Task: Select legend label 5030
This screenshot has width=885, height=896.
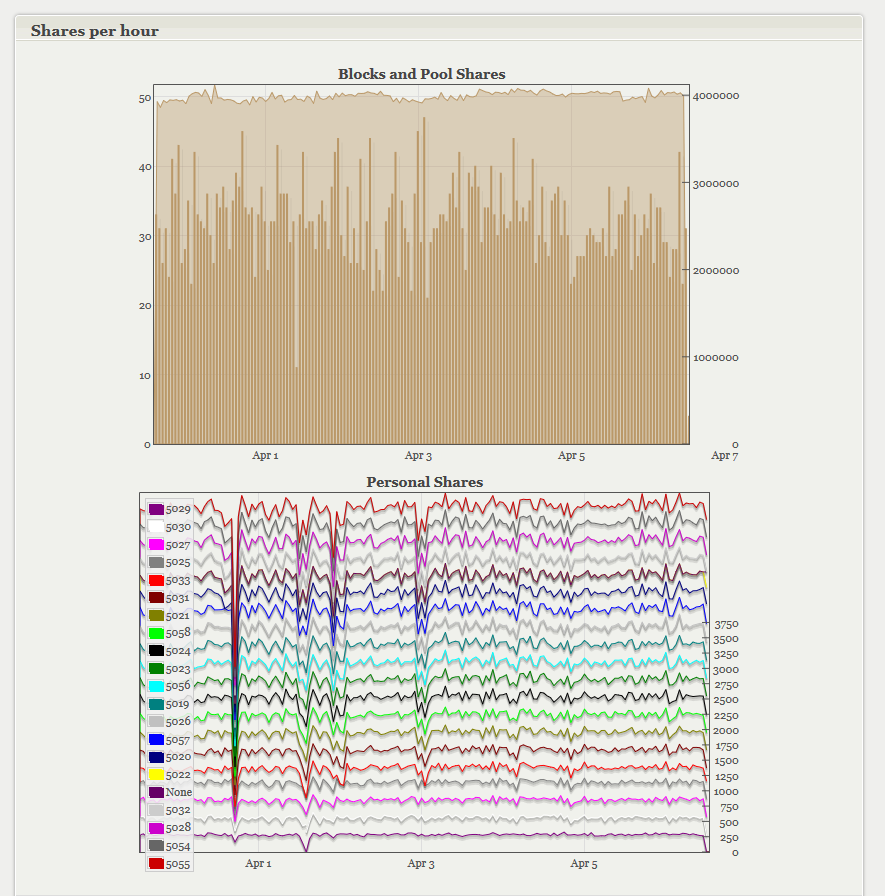Action: click(178, 527)
